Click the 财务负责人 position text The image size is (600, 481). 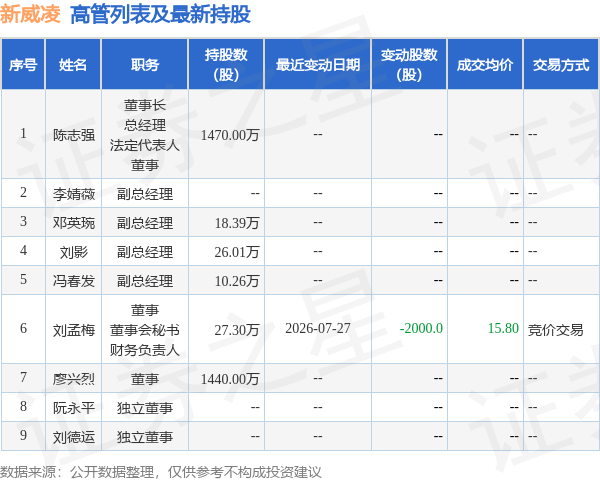(145, 350)
